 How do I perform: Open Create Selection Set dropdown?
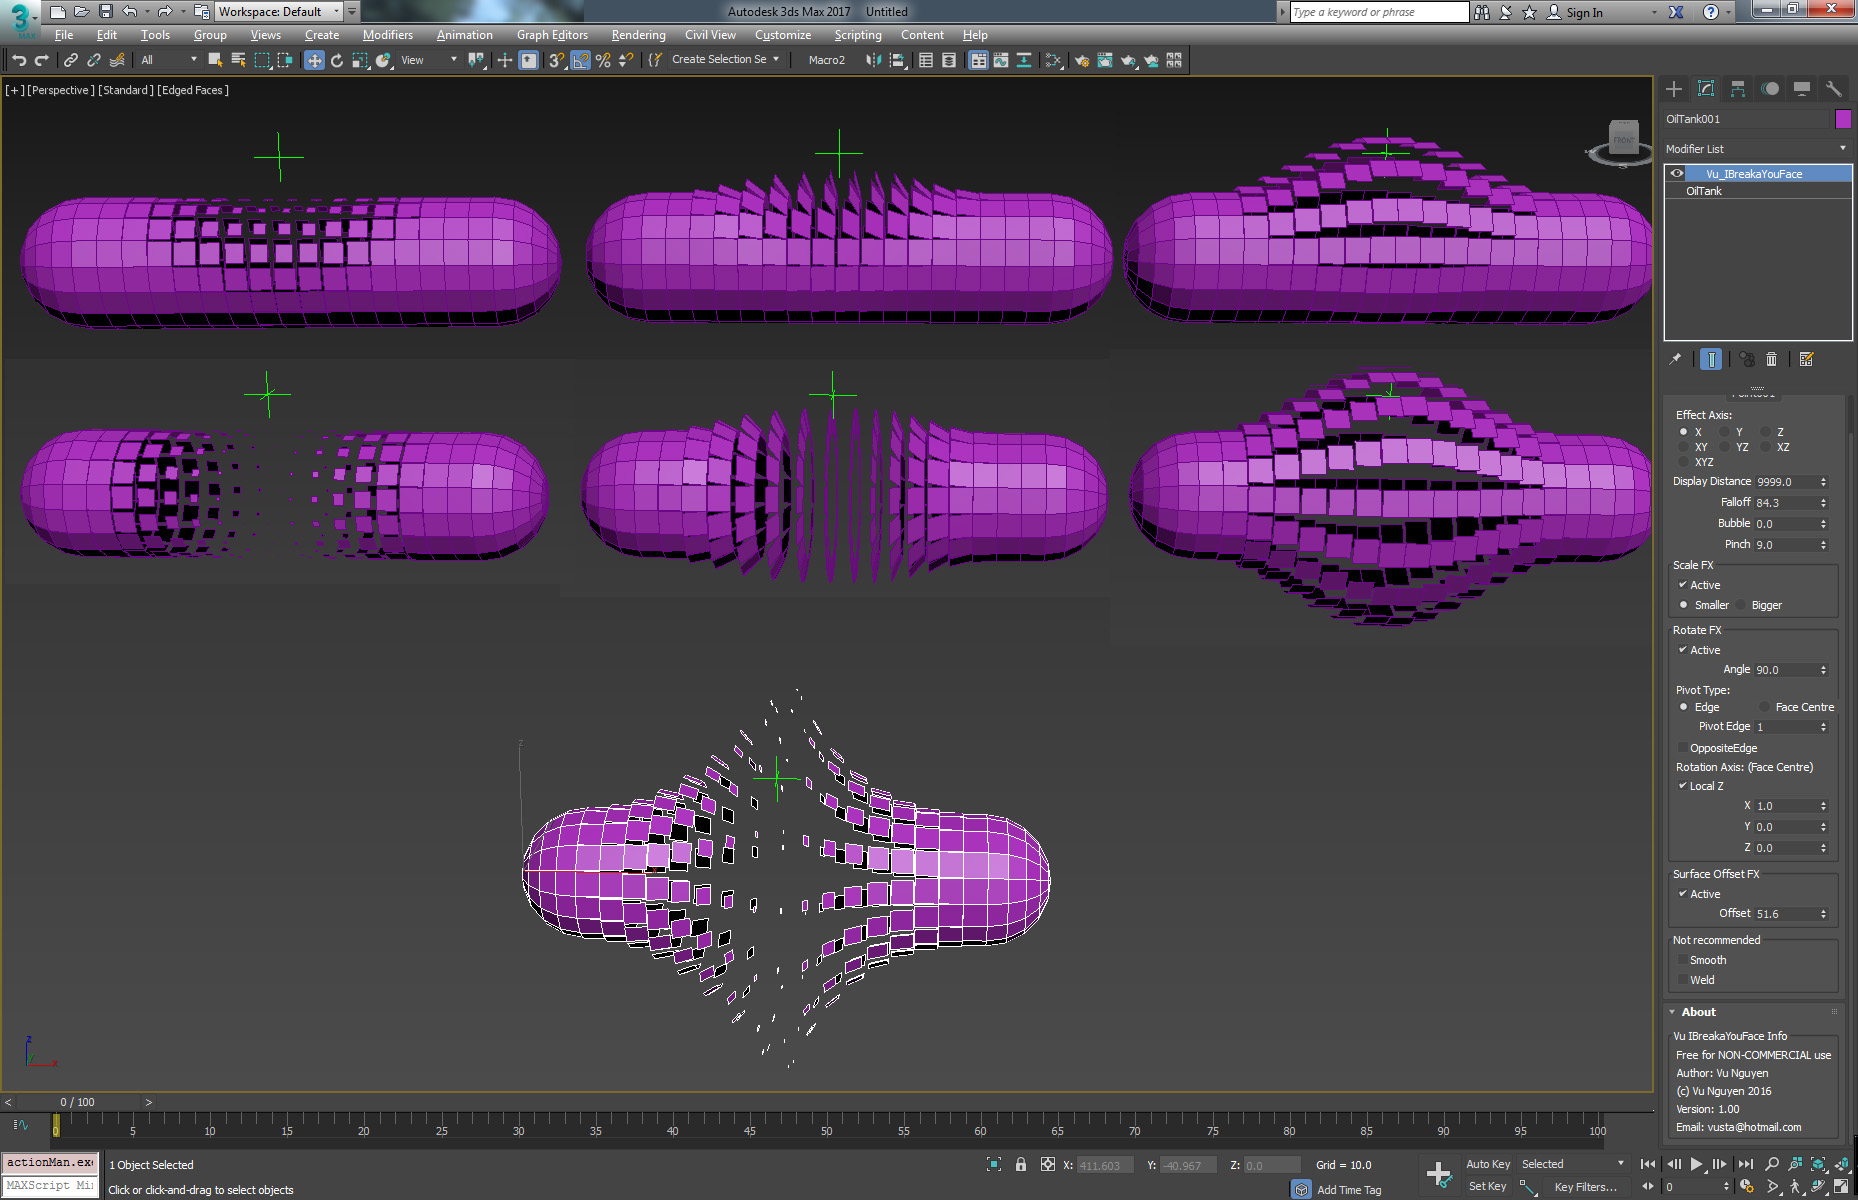725,60
